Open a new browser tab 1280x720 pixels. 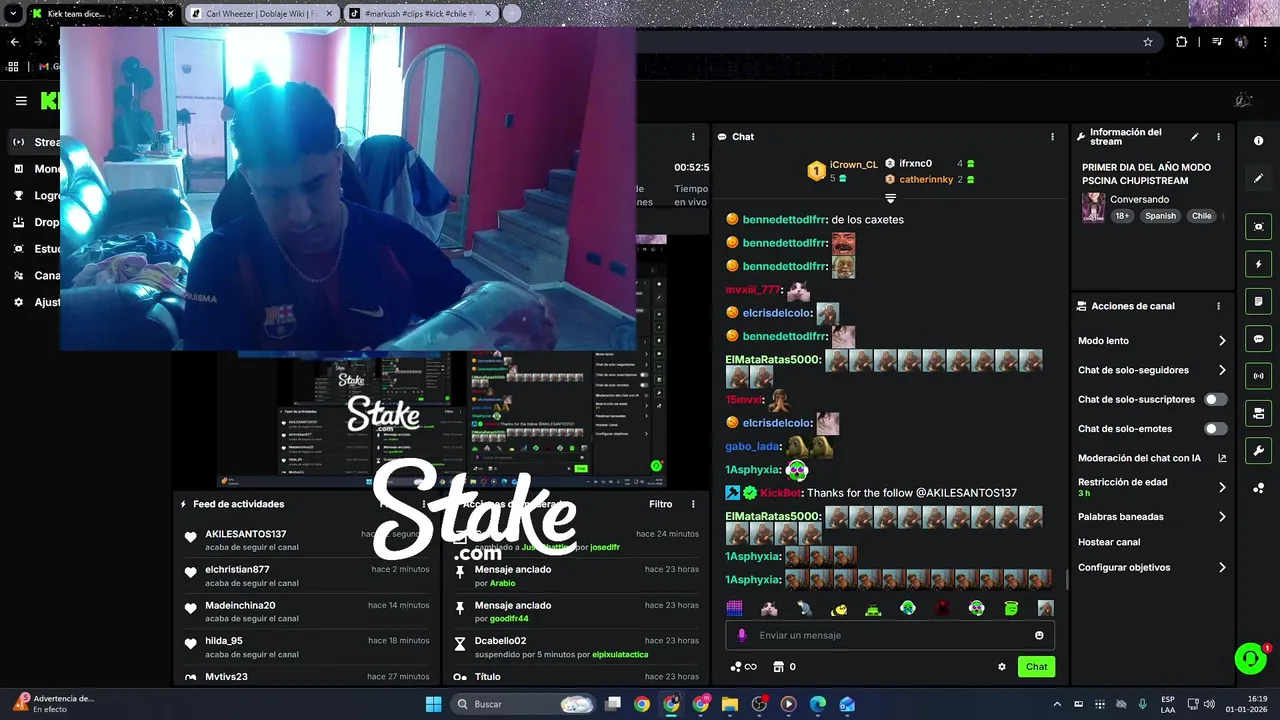[511, 14]
